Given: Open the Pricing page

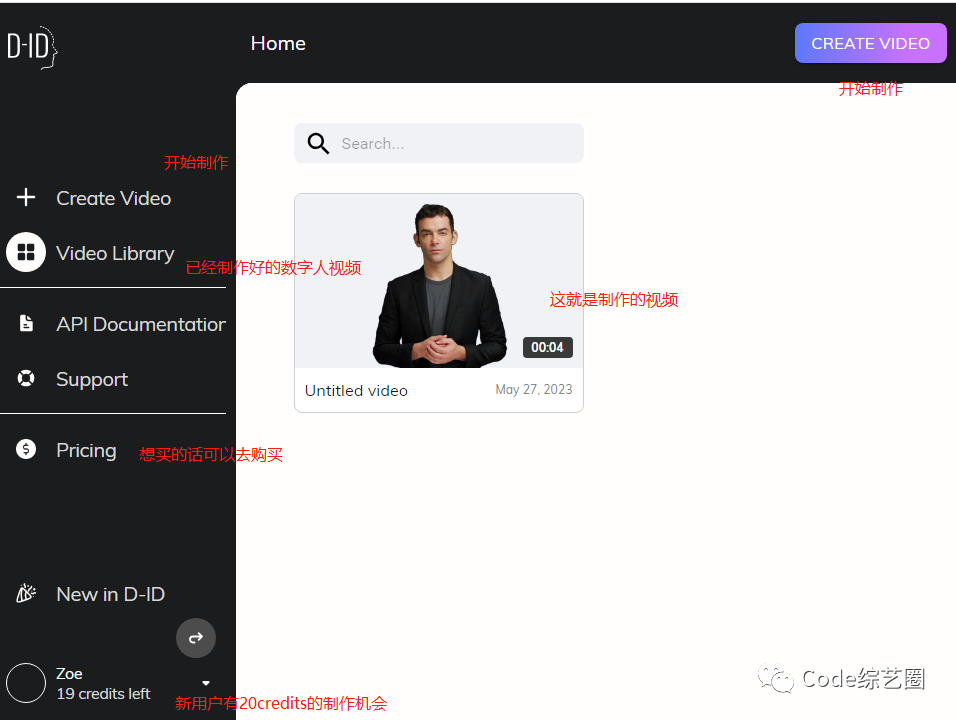Looking at the screenshot, I should [x=86, y=451].
